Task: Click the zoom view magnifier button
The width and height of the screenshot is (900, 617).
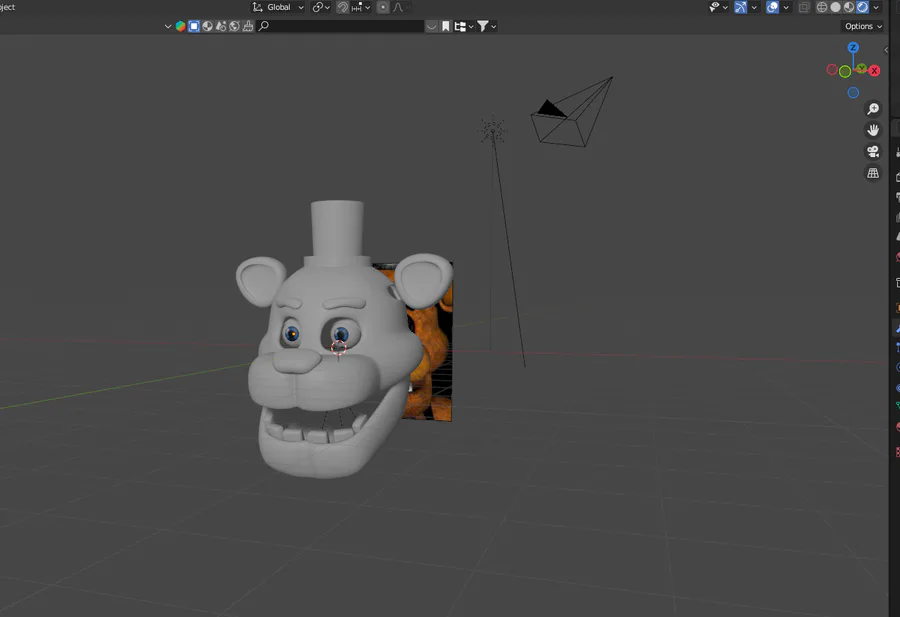Action: click(x=873, y=109)
